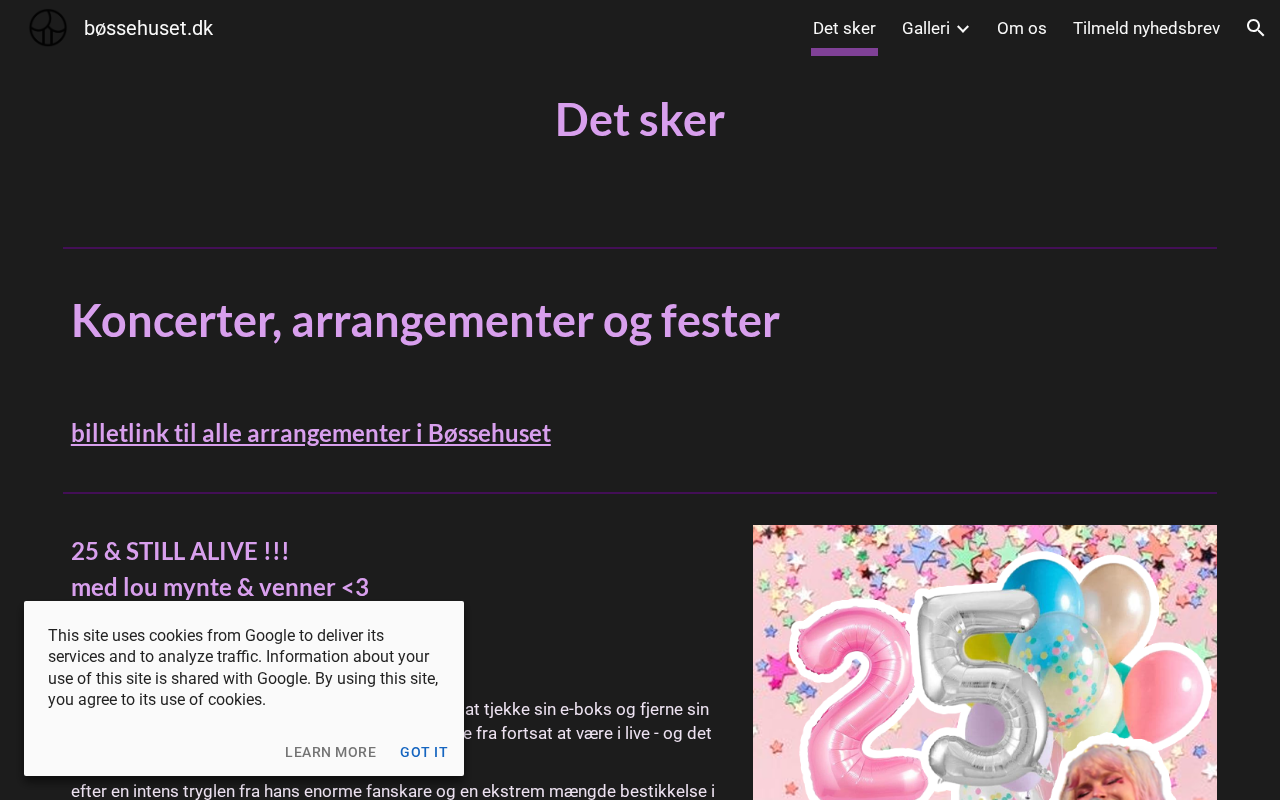
Task: Go to the Om os page
Action: pos(1022,28)
